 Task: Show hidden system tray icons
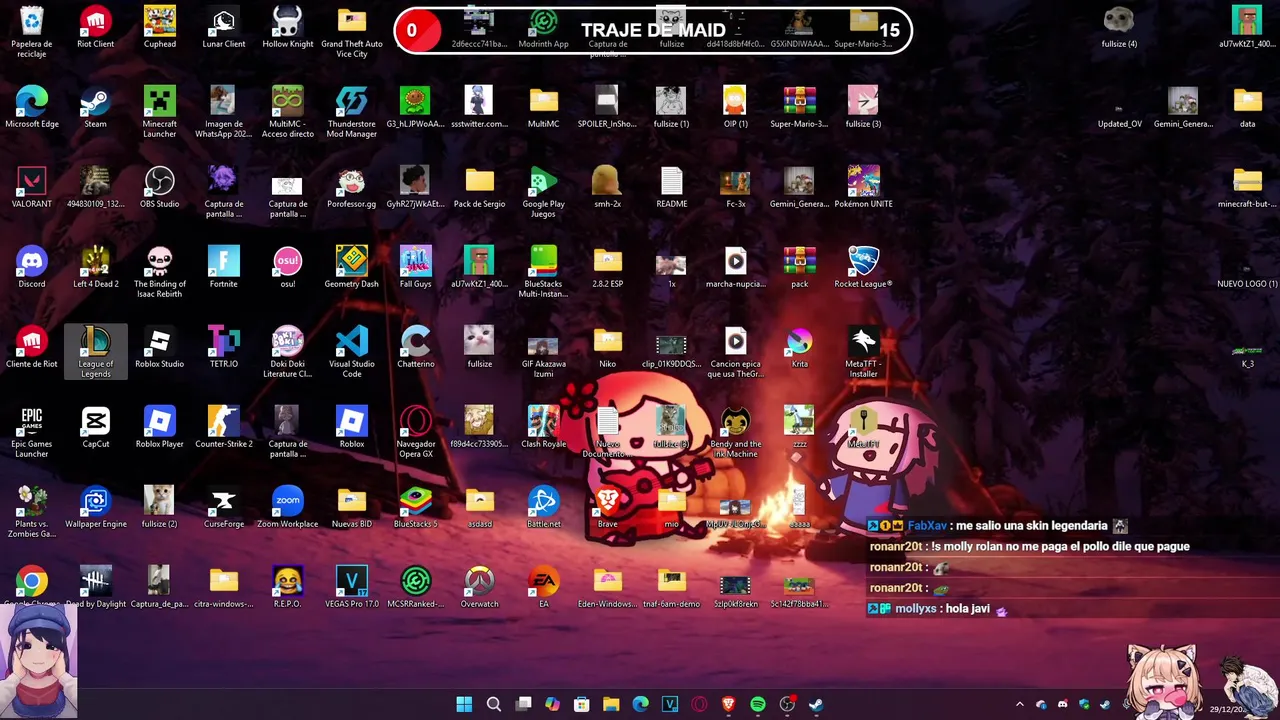click(1020, 705)
